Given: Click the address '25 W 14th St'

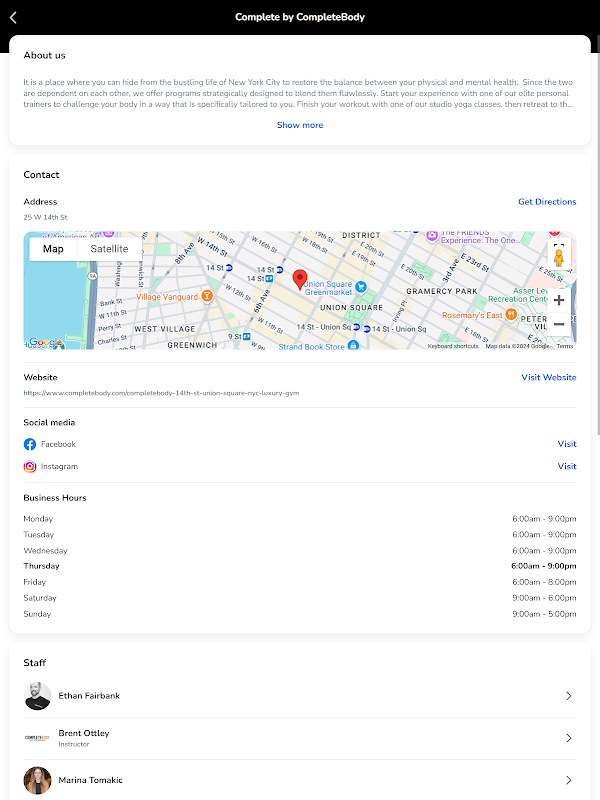Looking at the screenshot, I should 45,217.
